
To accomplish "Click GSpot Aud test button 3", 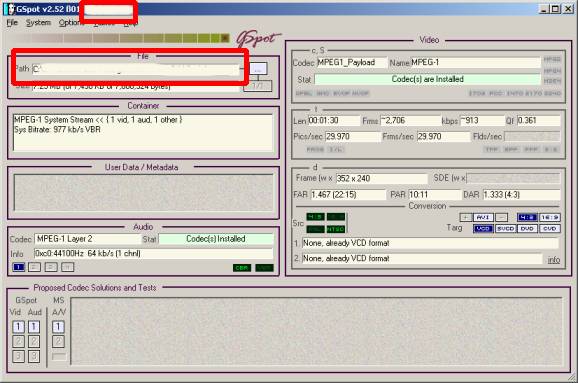I will coord(34,356).
